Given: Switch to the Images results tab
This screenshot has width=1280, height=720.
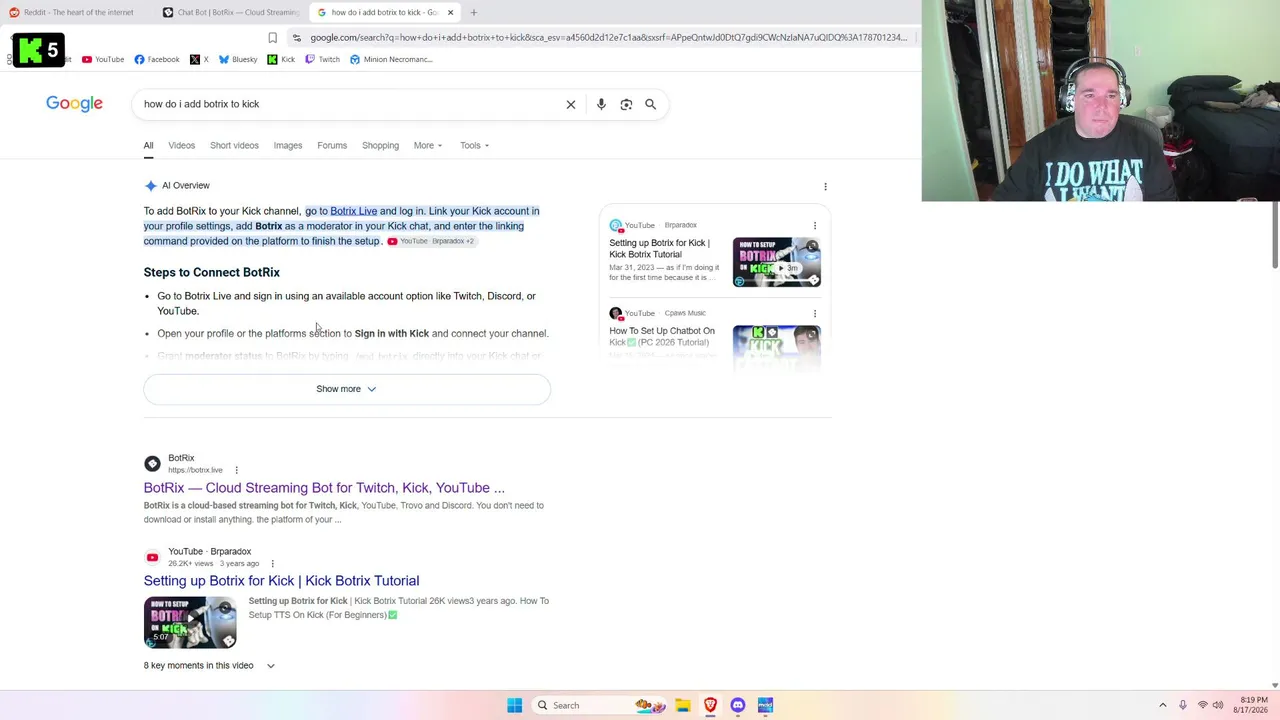Looking at the screenshot, I should point(288,145).
